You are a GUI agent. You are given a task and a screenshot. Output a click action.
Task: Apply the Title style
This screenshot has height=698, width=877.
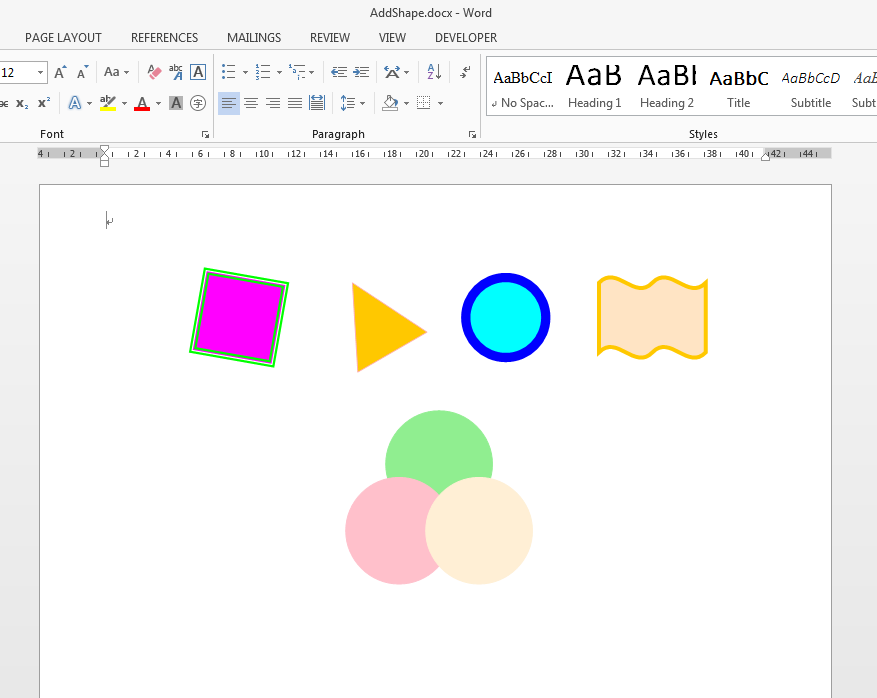tap(738, 86)
